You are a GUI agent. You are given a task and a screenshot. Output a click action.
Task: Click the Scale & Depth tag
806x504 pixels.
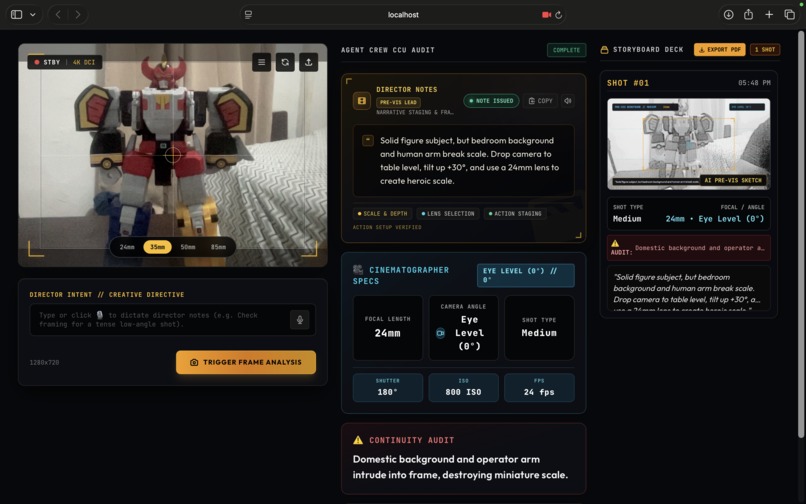pos(382,213)
